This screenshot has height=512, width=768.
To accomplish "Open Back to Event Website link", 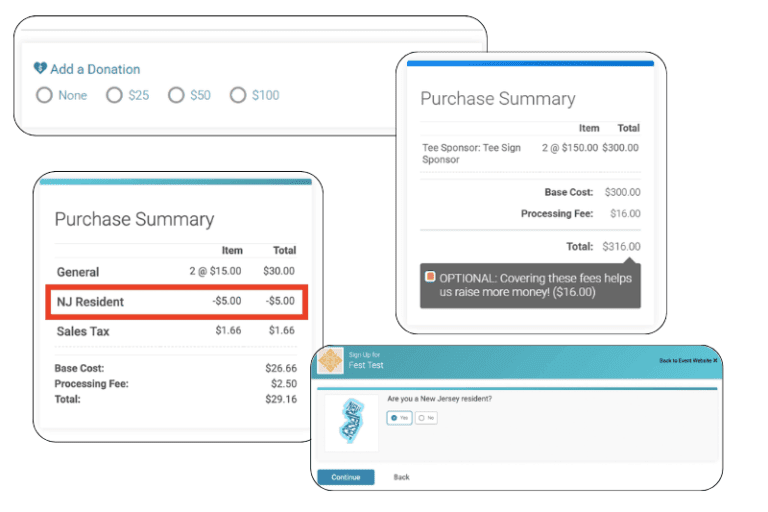I will (x=688, y=360).
